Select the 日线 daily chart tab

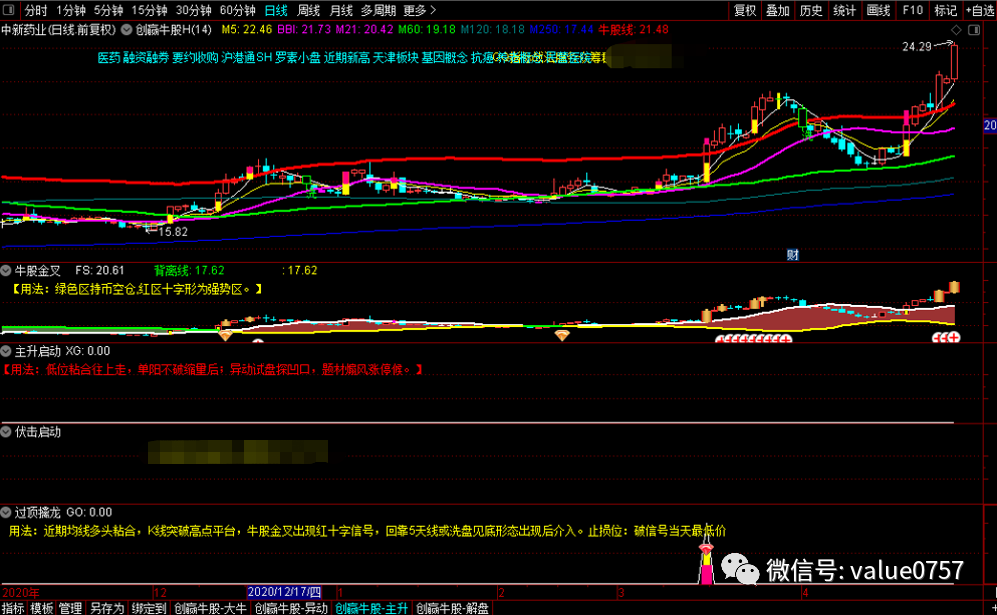[x=276, y=10]
